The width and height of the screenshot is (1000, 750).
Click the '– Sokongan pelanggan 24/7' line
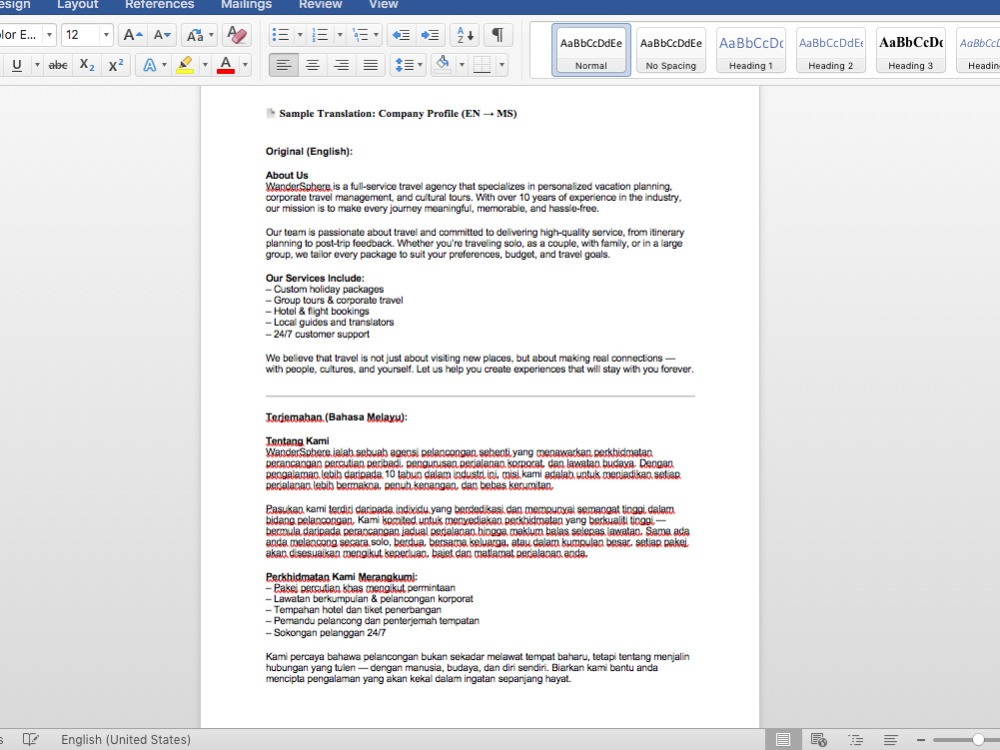pos(326,633)
